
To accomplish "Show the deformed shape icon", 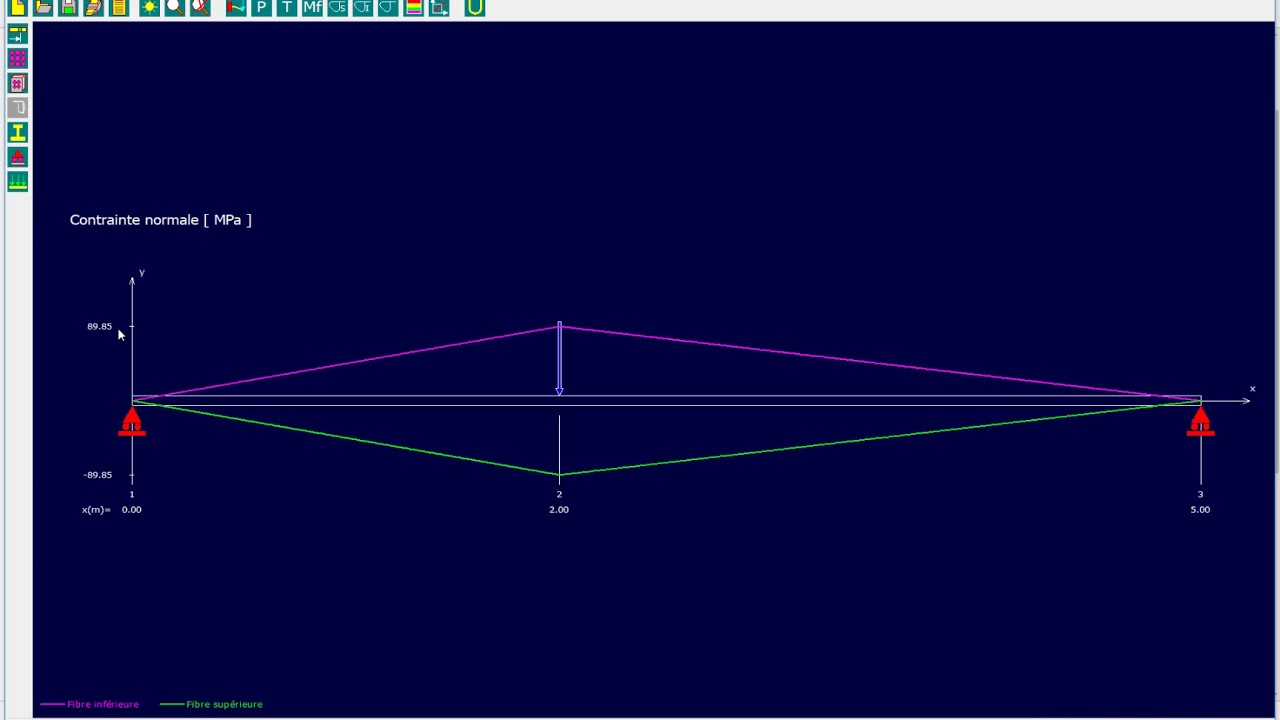I will tap(236, 7).
